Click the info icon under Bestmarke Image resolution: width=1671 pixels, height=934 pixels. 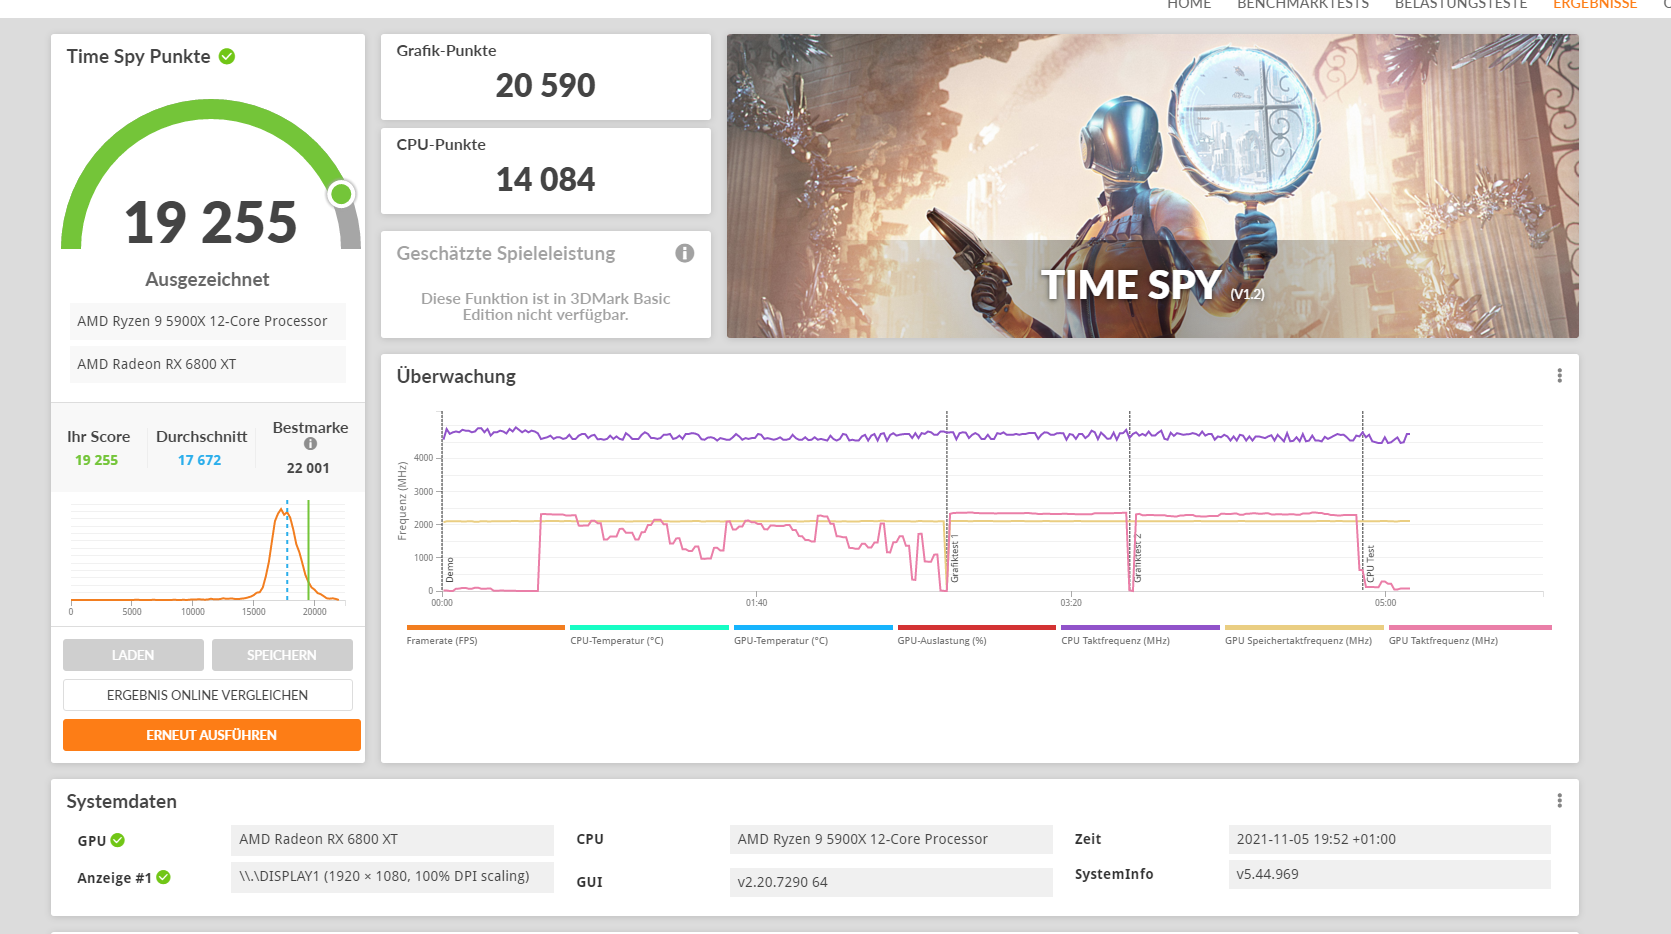click(310, 444)
